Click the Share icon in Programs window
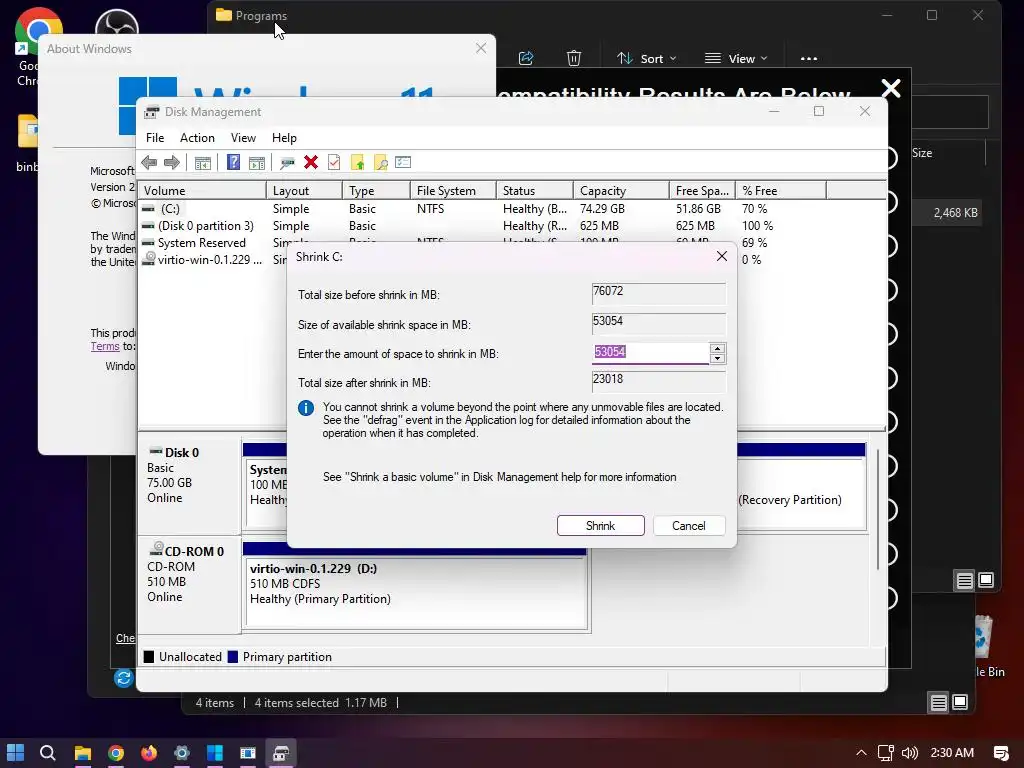The height and width of the screenshot is (768, 1024). click(526, 58)
